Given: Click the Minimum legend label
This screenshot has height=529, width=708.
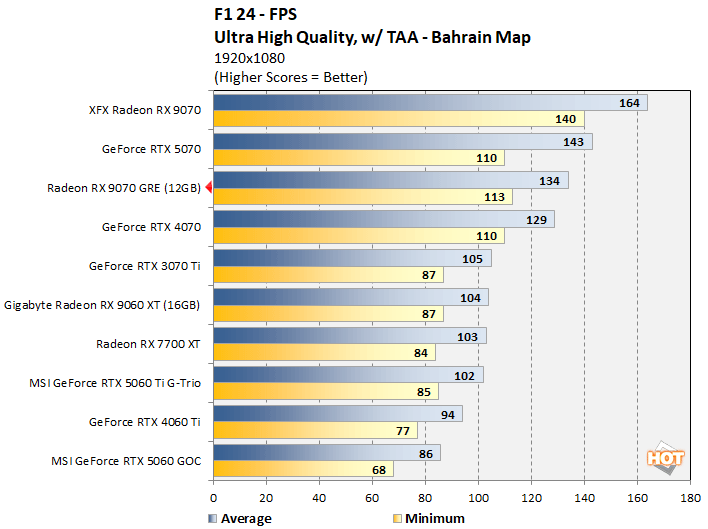Looking at the screenshot, I should tap(435, 519).
